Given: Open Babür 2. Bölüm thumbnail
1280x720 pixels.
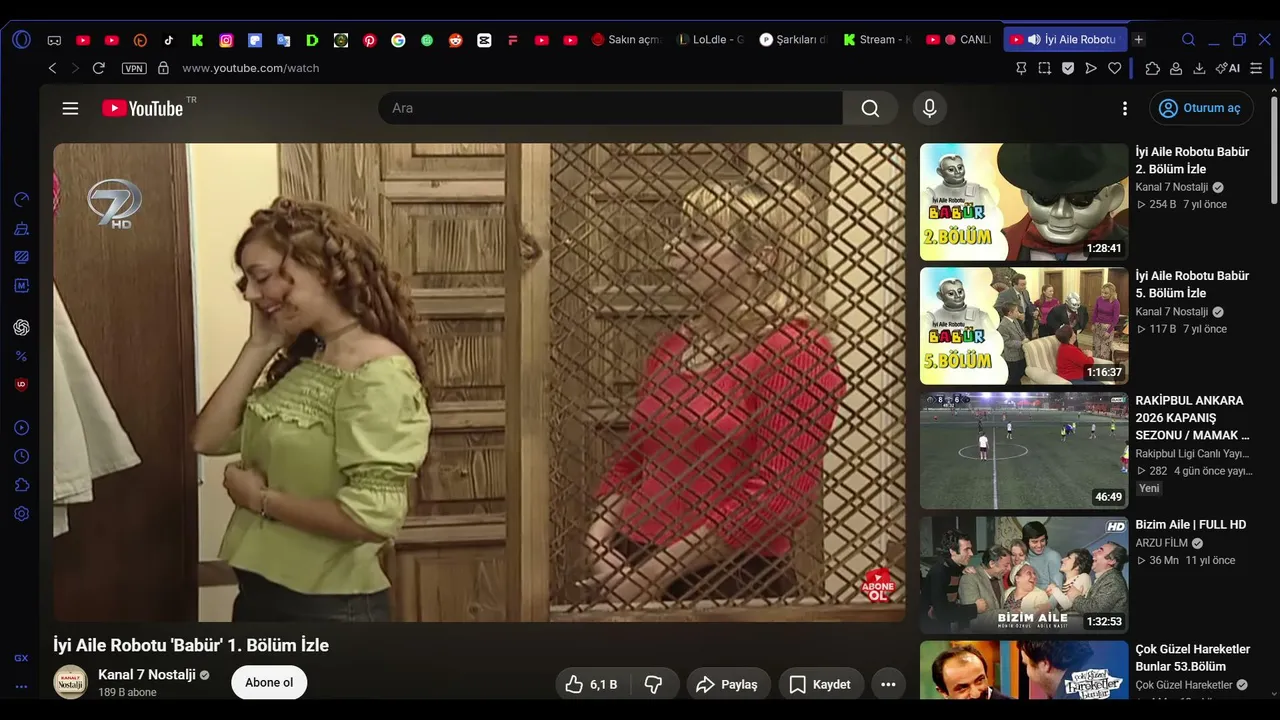Looking at the screenshot, I should [x=1024, y=202].
